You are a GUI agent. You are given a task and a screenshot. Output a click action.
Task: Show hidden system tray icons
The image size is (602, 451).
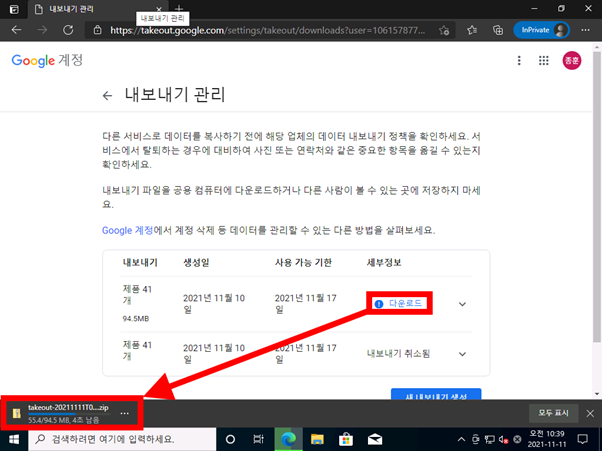pos(461,439)
